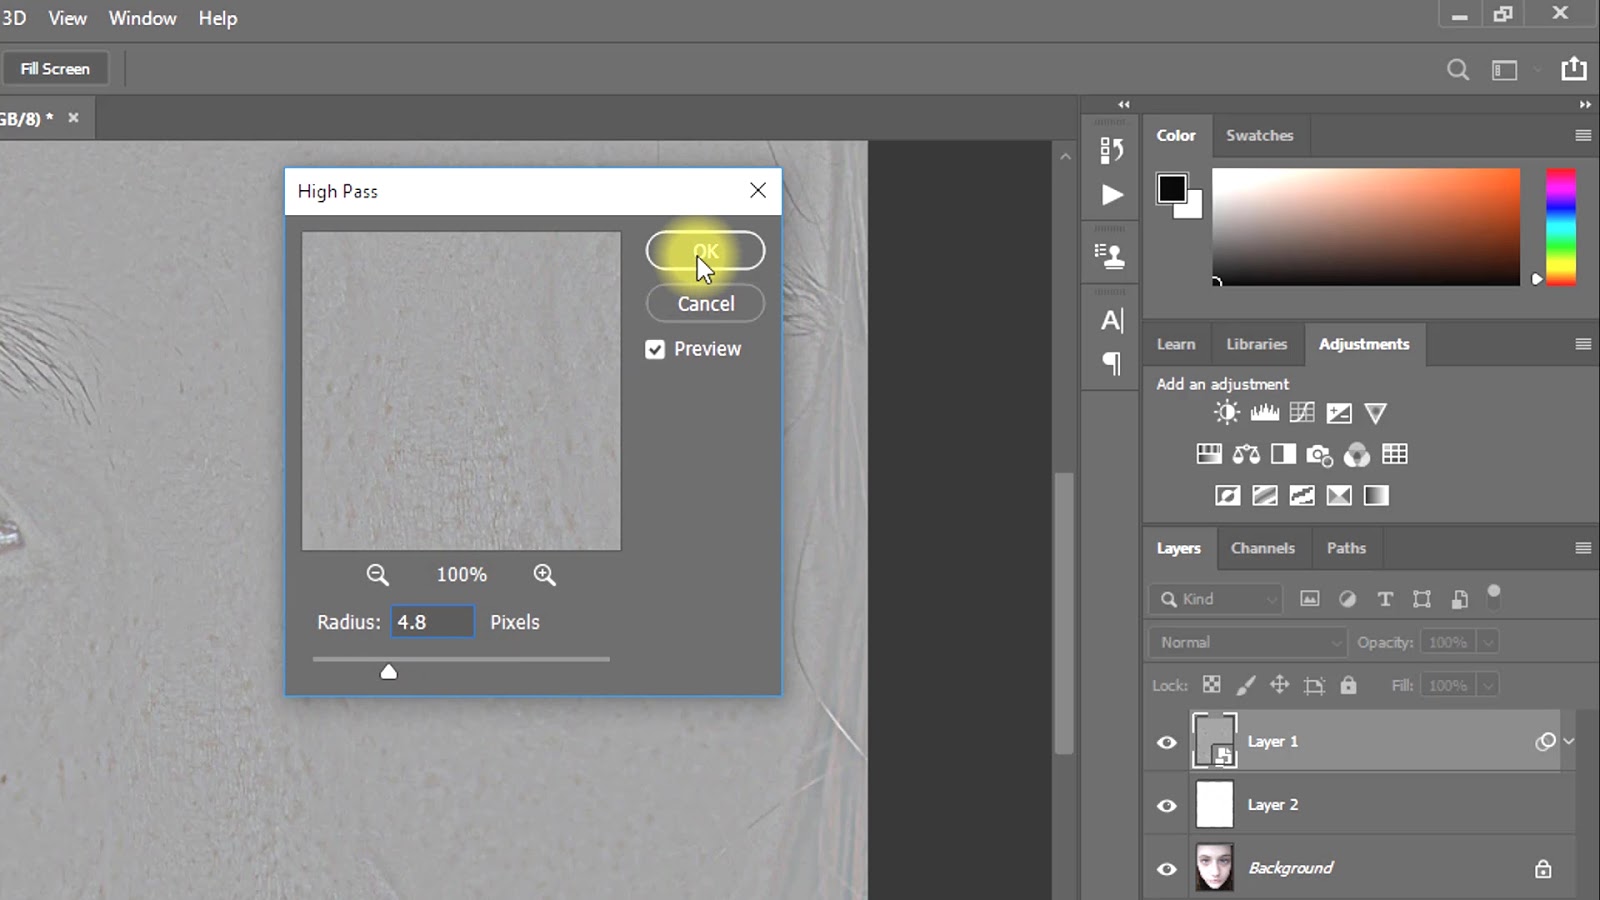Click the Fill Screen button
Image resolution: width=1600 pixels, height=900 pixels.
click(x=55, y=69)
